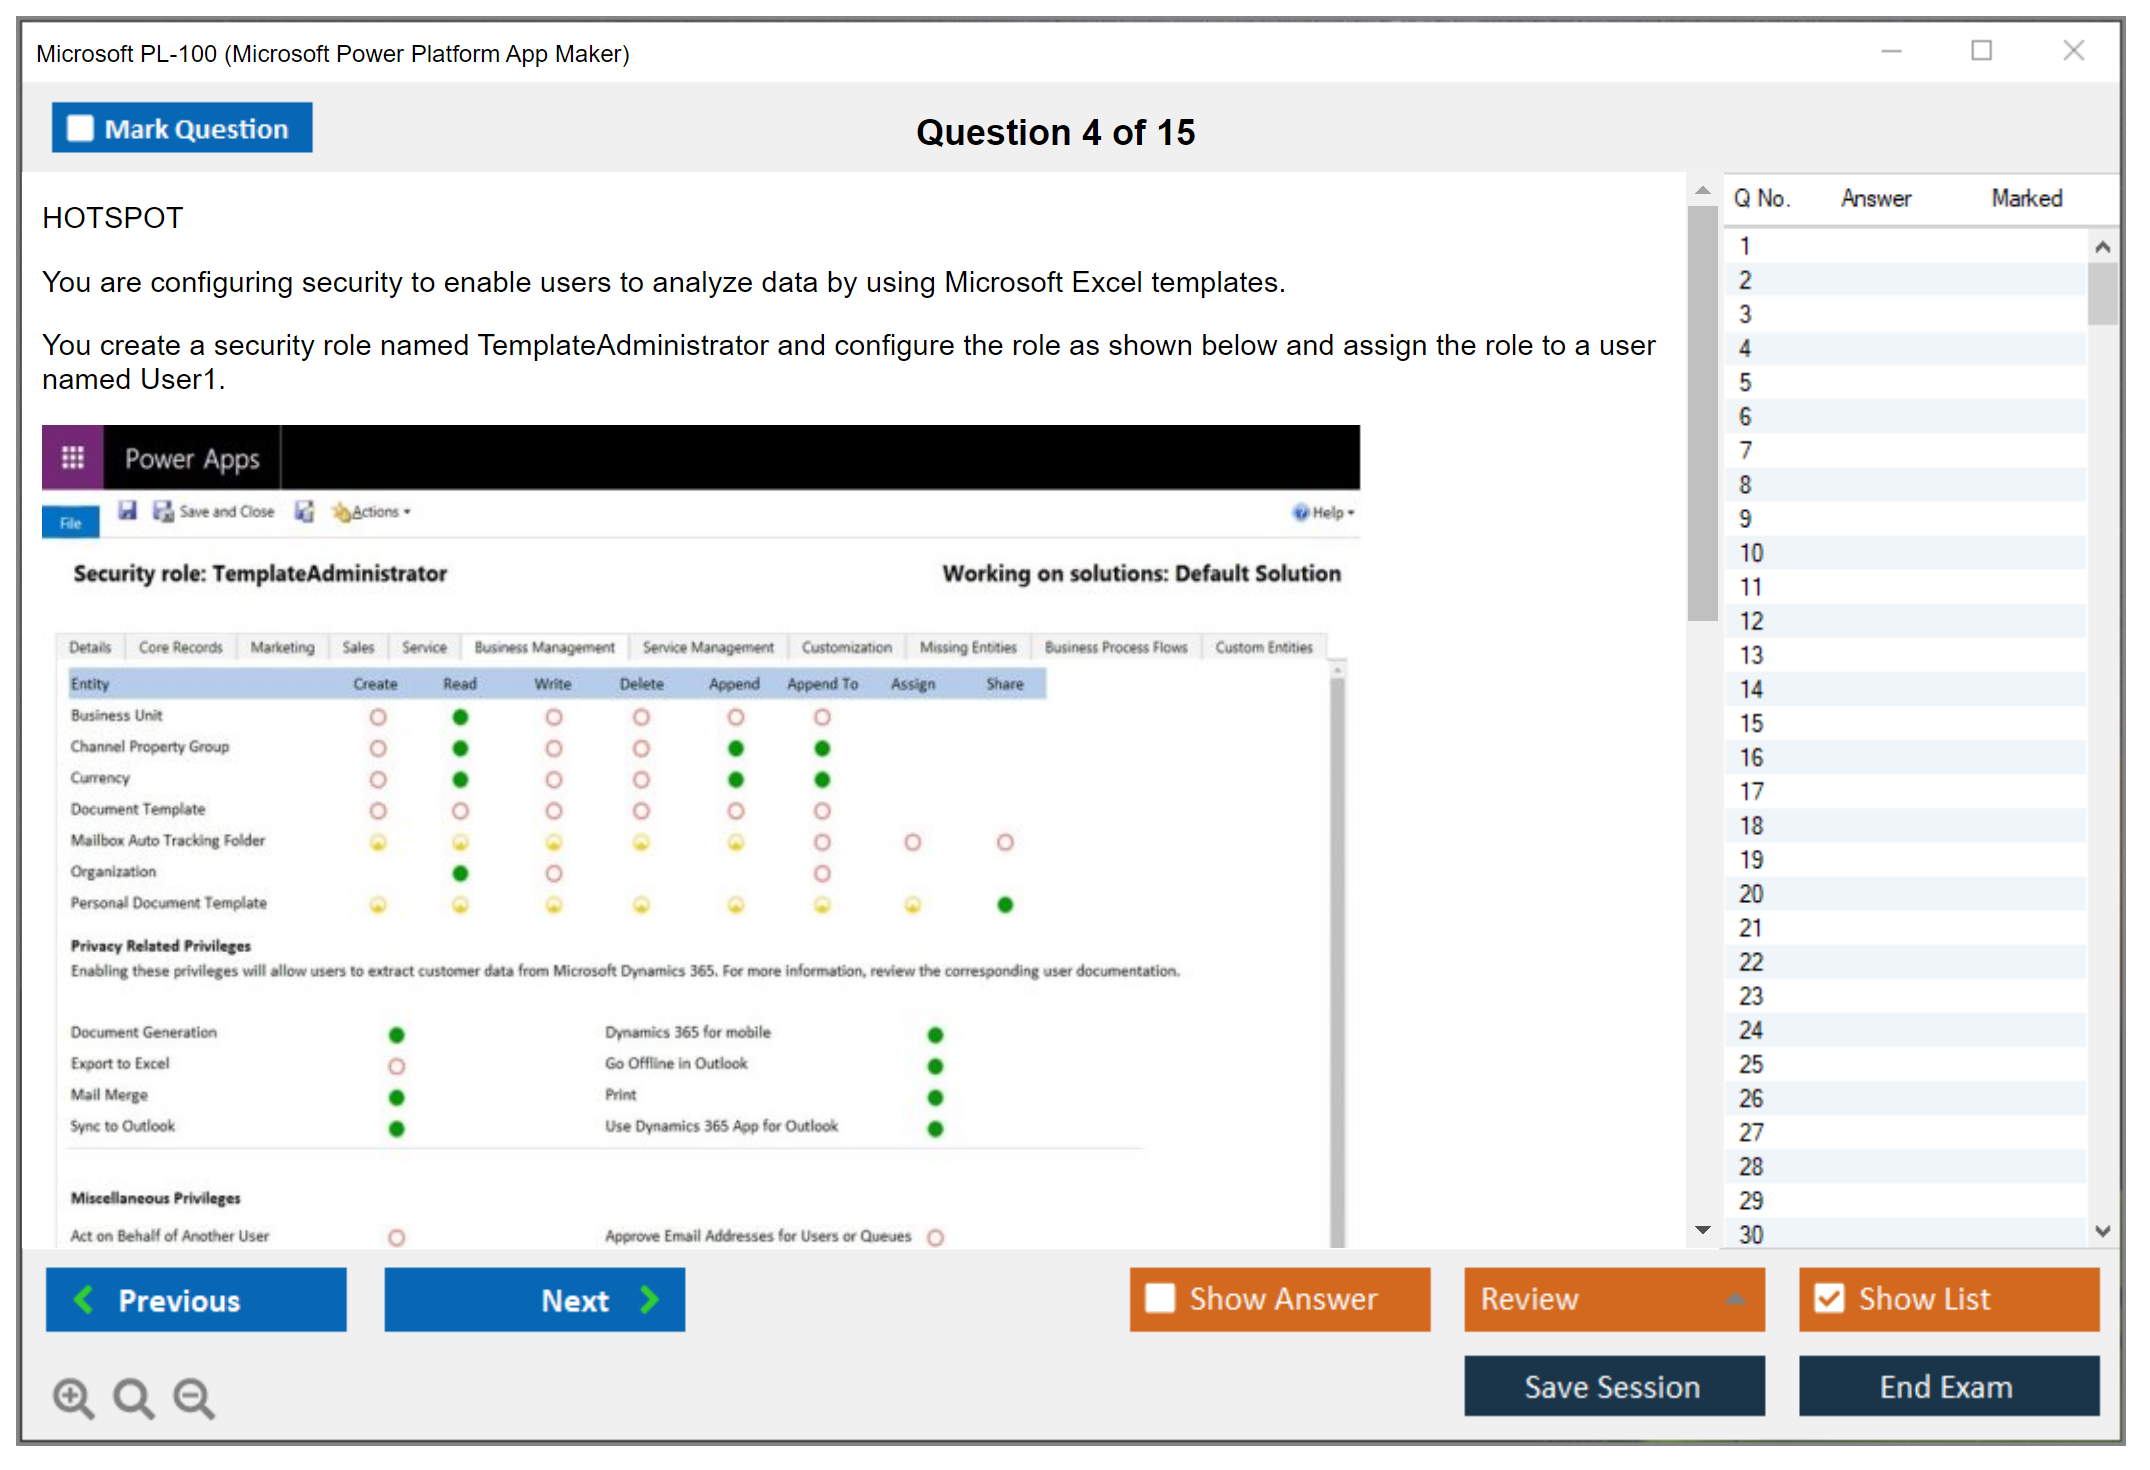The height and width of the screenshot is (1470, 2150).
Task: Open the Customization tab
Action: click(x=846, y=647)
